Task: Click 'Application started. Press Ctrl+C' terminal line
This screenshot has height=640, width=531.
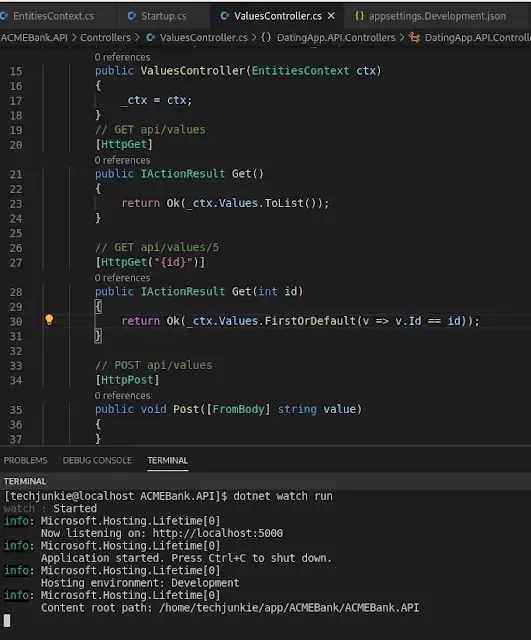Action: (186, 558)
